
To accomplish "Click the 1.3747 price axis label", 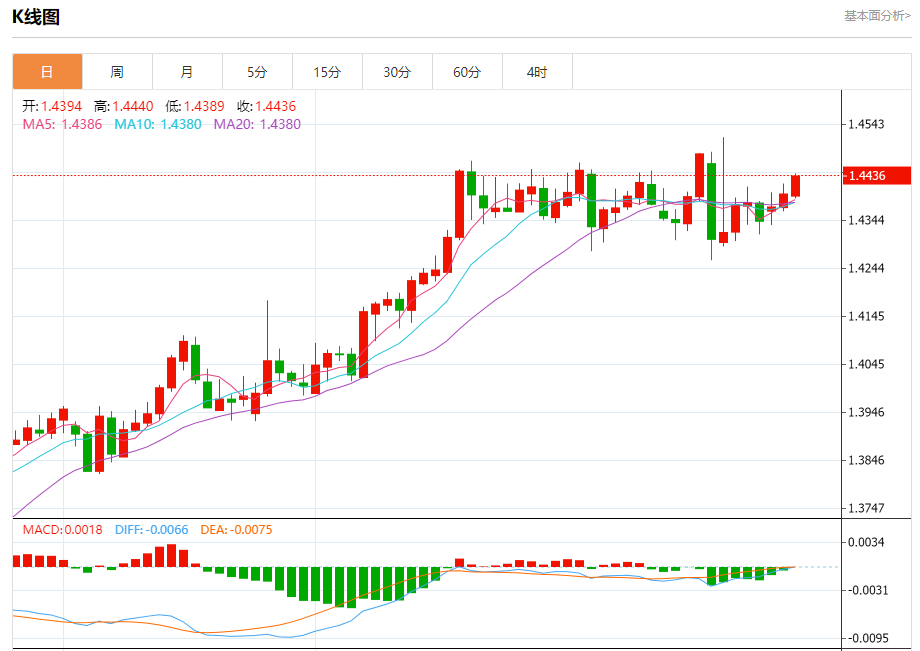I will pos(866,508).
